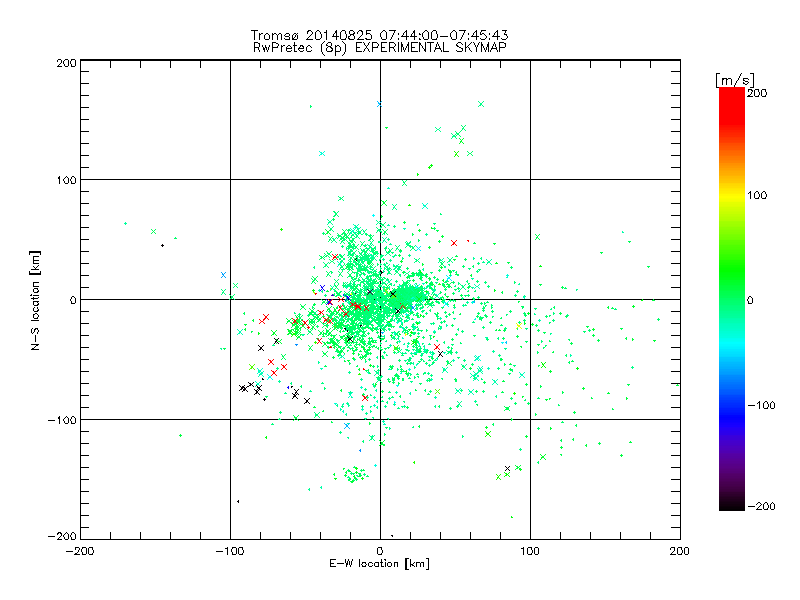Click the colorbar label "100"
Viewport: 800px width, 600px height.
pyautogui.click(x=757, y=195)
